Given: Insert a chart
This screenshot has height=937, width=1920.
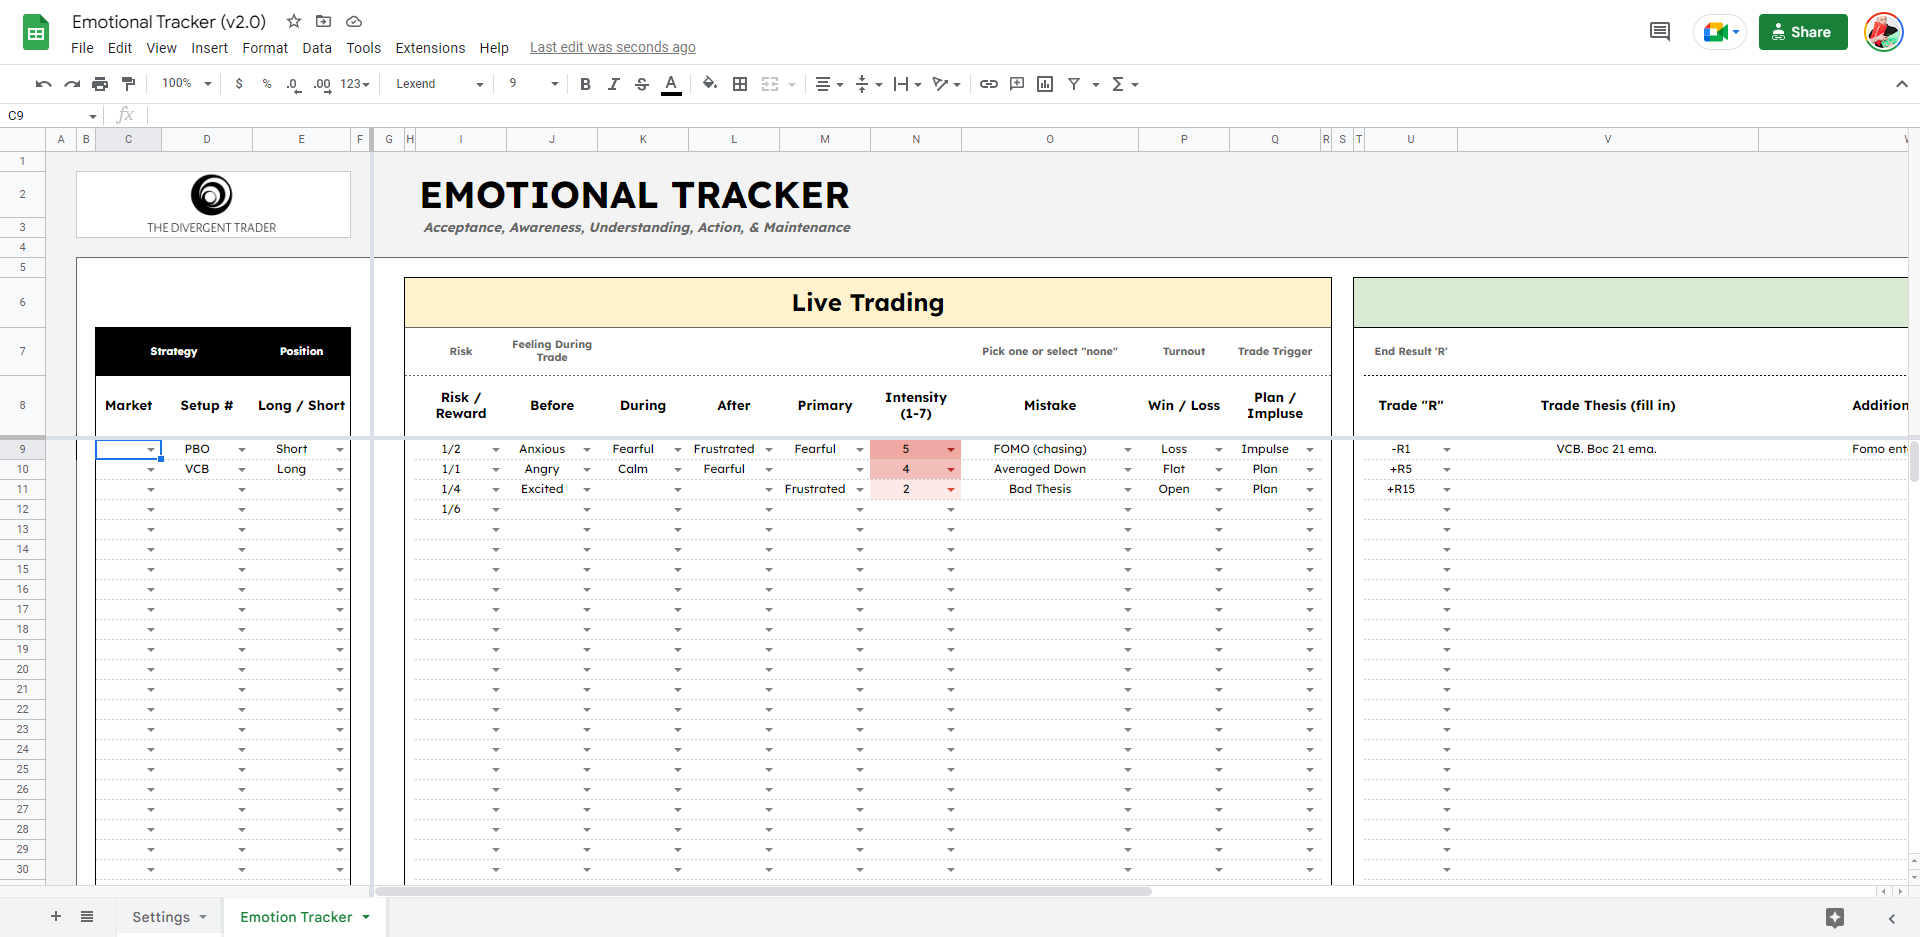Looking at the screenshot, I should (1045, 84).
